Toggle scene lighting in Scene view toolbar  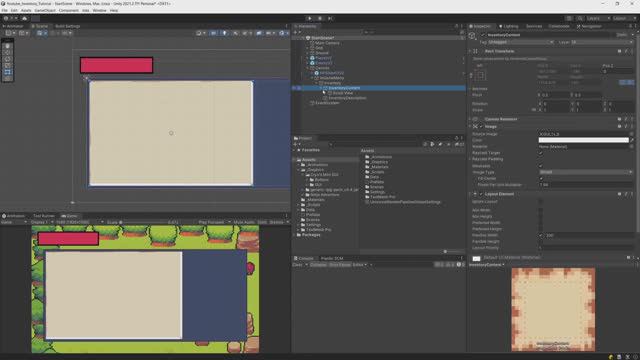[224, 33]
